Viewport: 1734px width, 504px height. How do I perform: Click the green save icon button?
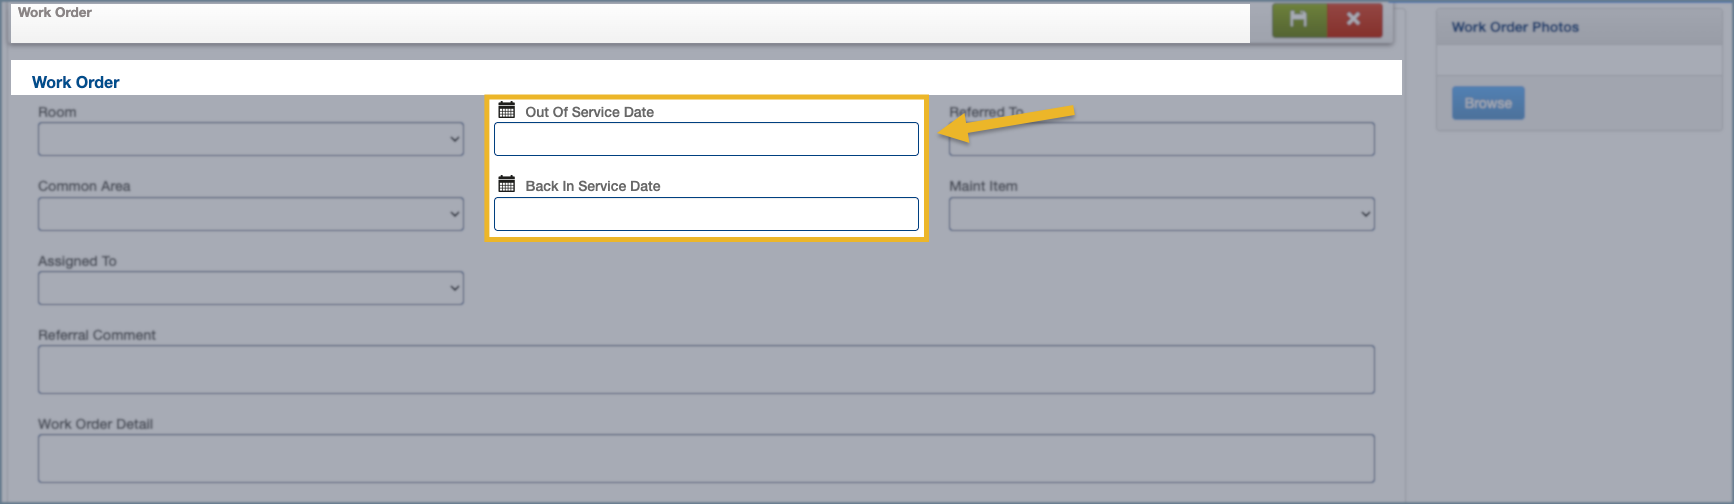1298,20
